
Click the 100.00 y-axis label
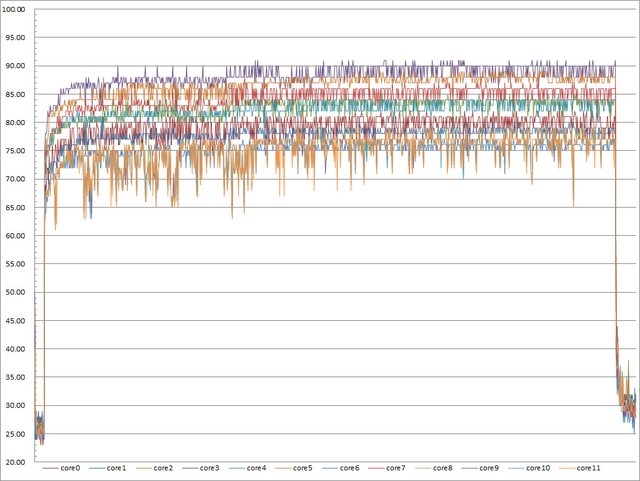[17, 10]
